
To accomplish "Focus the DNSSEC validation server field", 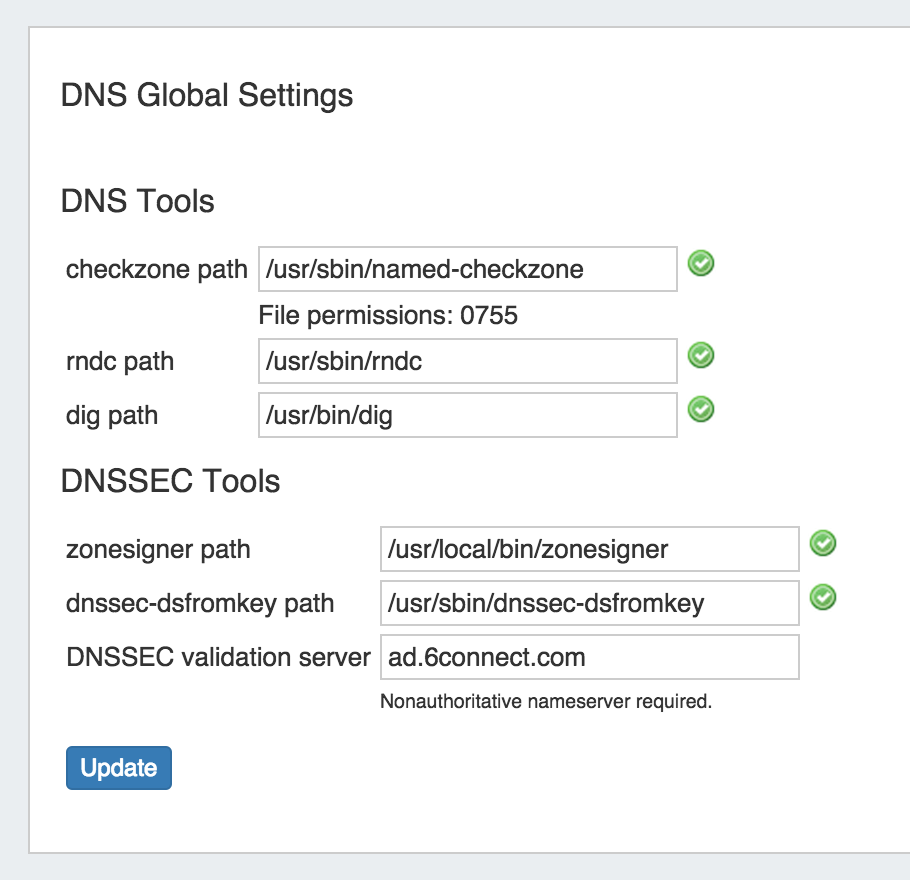I will coord(589,657).
